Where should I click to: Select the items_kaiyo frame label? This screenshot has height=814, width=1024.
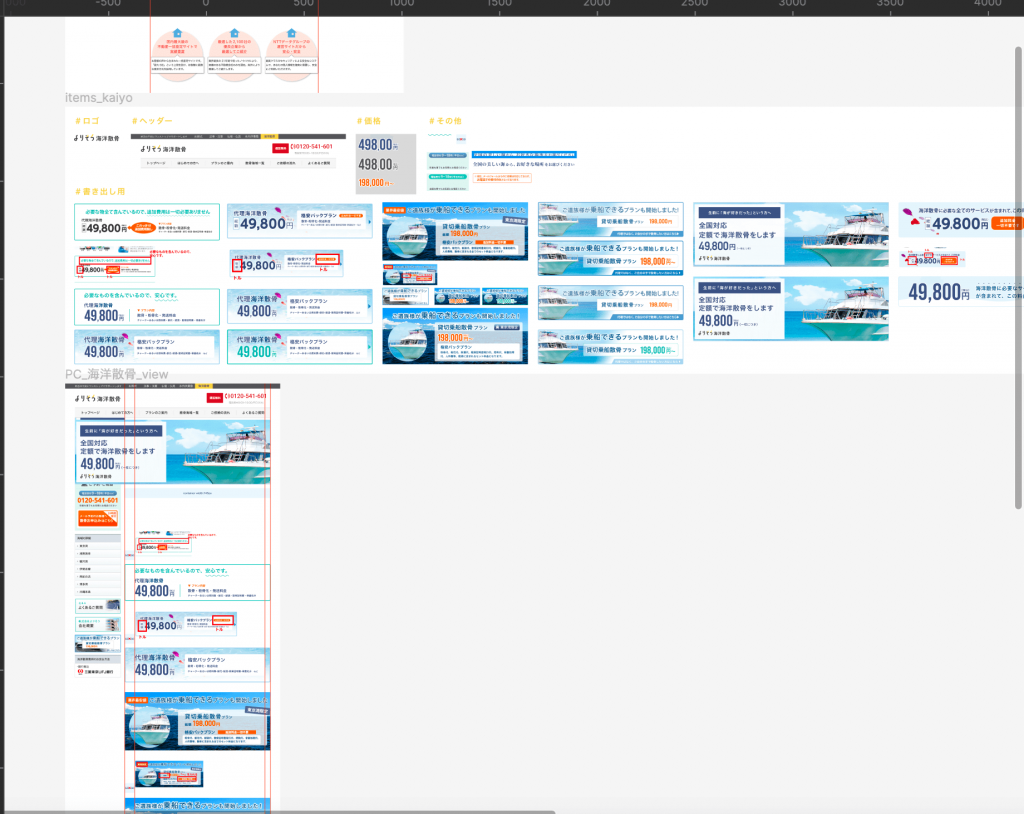click(x=99, y=98)
